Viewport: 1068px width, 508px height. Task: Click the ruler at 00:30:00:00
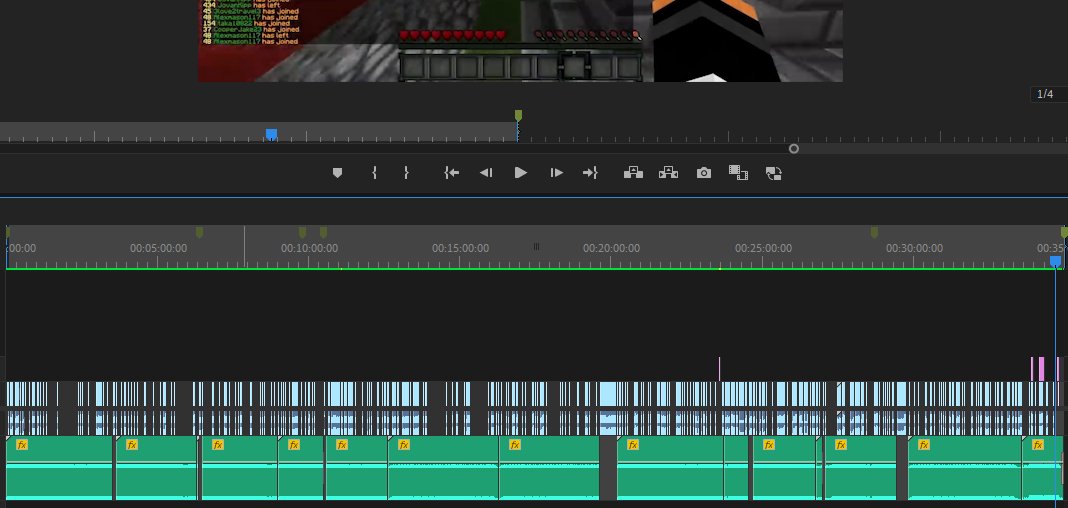914,249
